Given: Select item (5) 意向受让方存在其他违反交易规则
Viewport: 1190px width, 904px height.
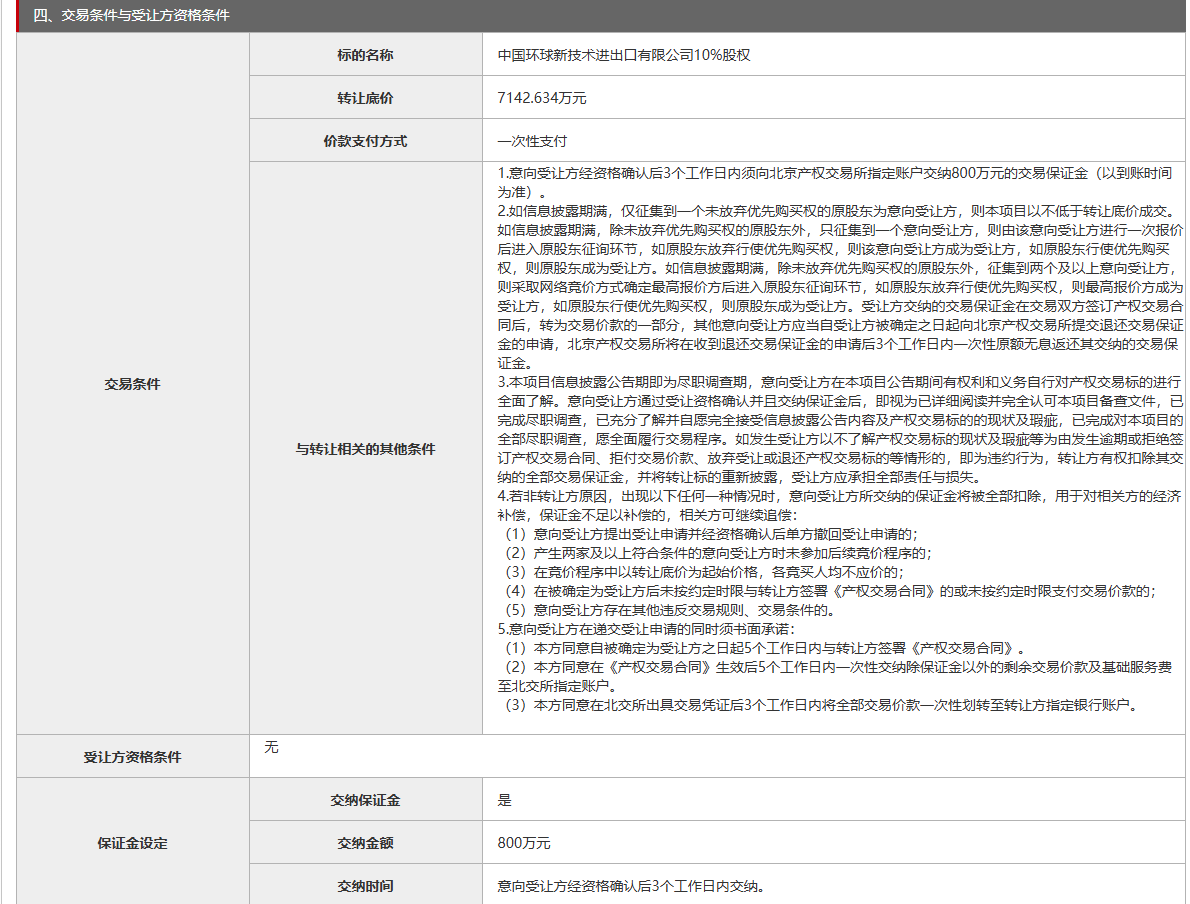Looking at the screenshot, I should point(669,610).
